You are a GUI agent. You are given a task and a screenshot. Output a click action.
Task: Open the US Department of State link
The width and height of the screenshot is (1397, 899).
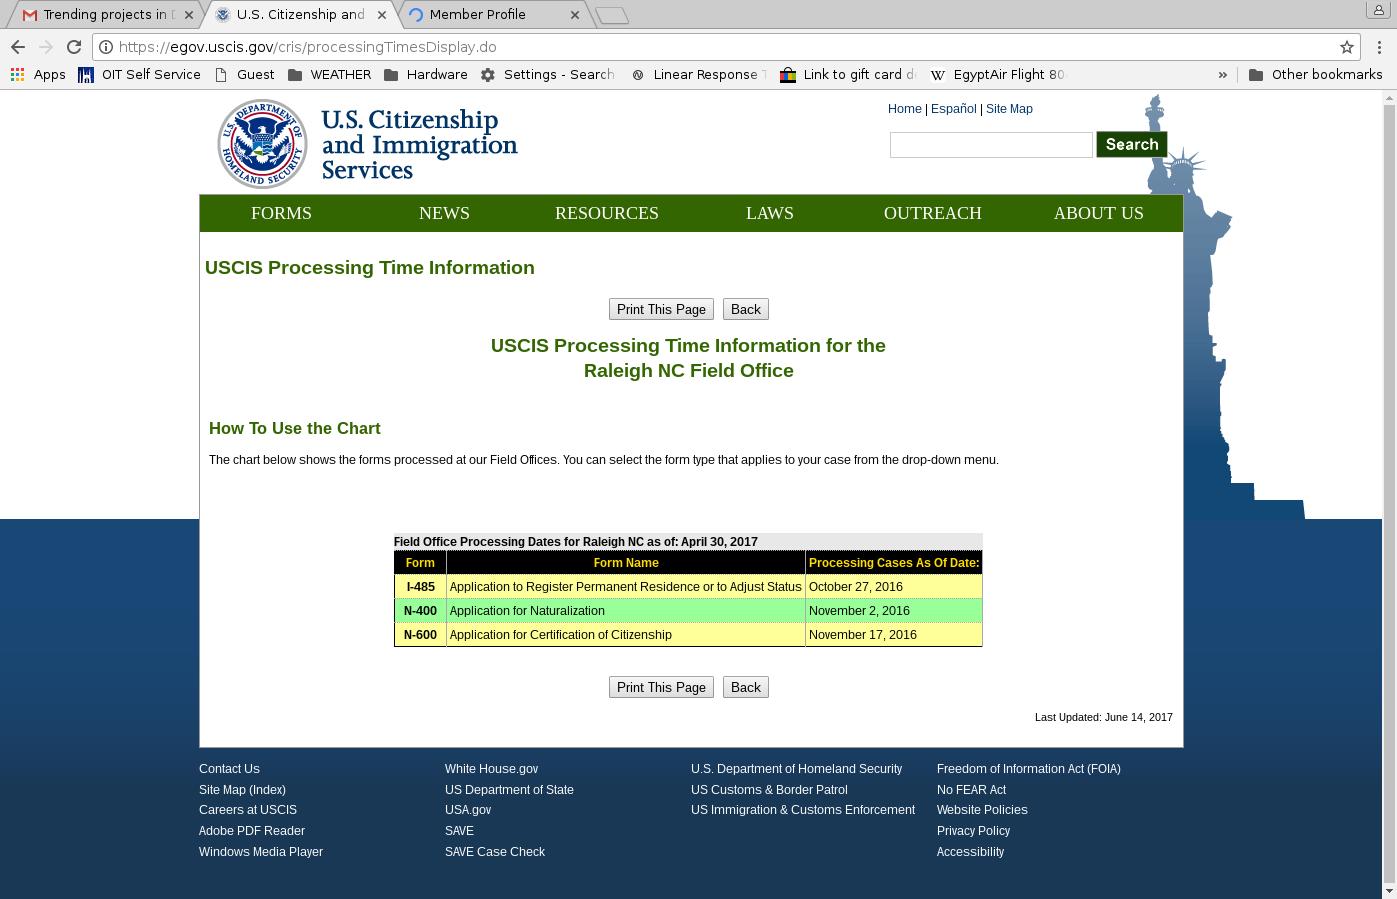click(509, 790)
